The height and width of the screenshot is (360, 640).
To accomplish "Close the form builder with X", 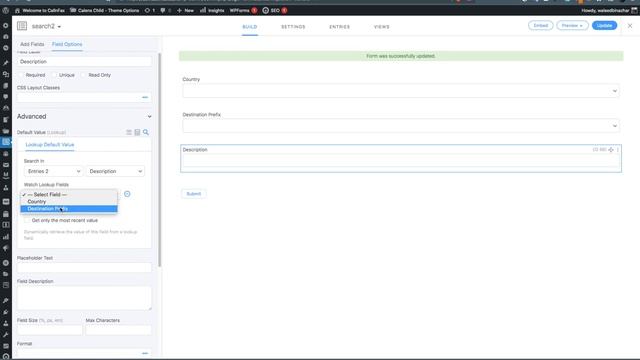I will [630, 26].
